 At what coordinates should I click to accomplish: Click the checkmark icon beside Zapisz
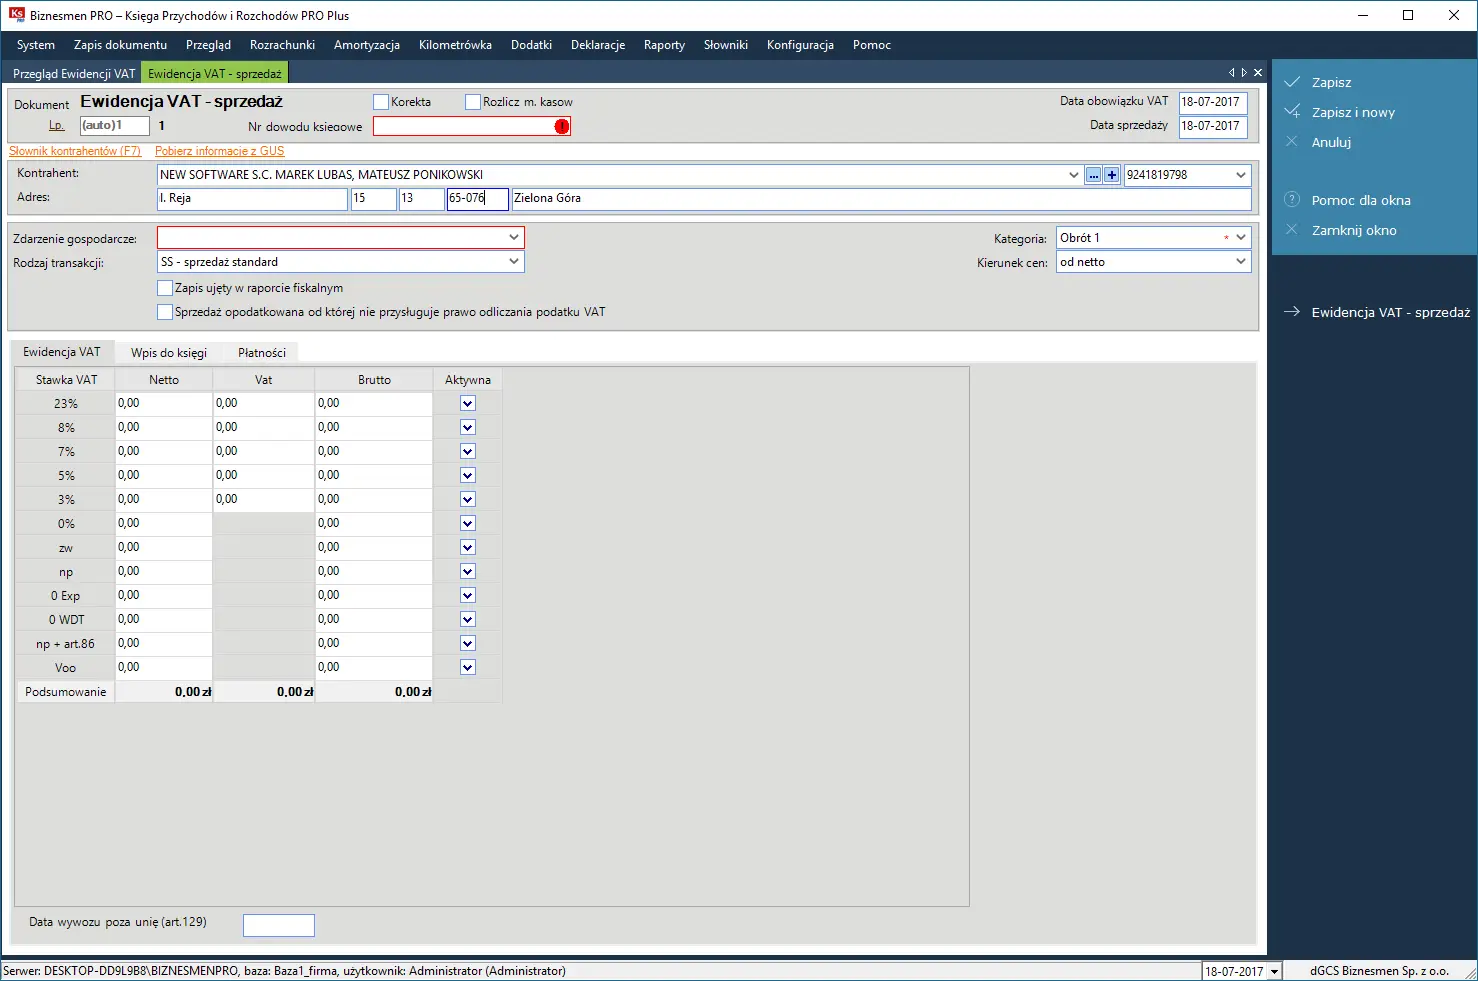pos(1292,82)
